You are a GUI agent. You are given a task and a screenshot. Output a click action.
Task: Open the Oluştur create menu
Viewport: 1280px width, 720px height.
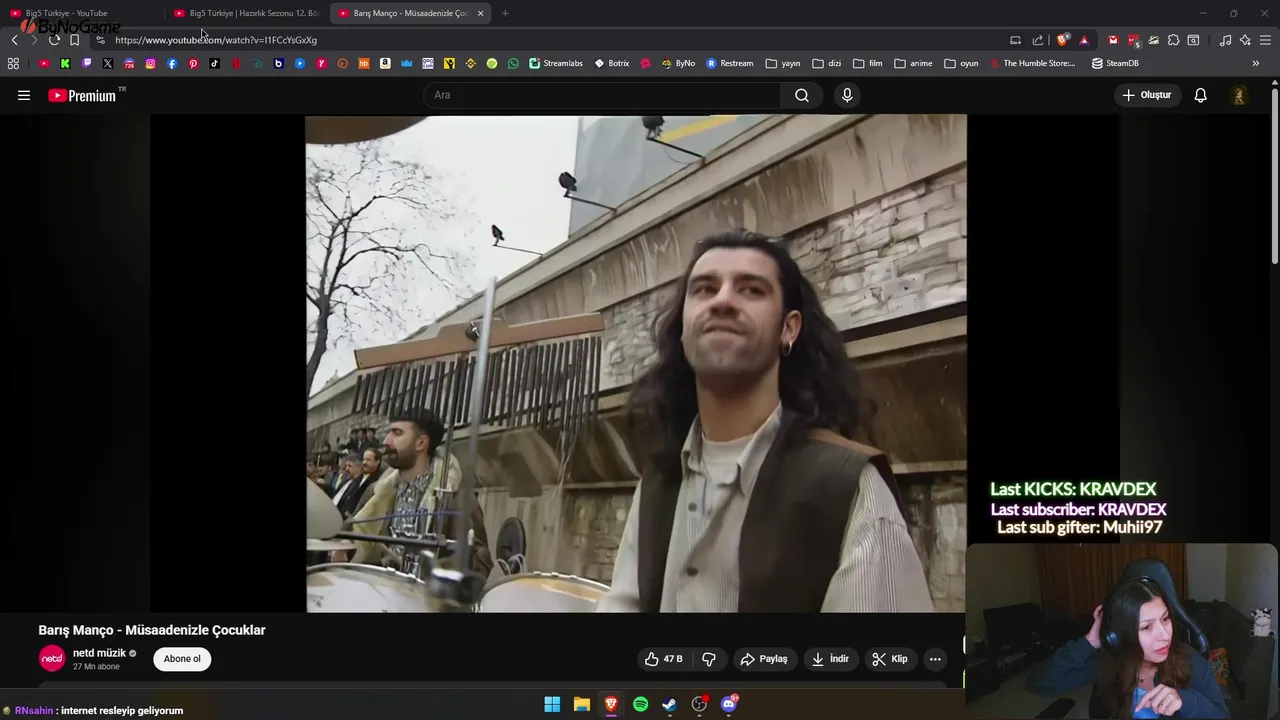click(1146, 95)
